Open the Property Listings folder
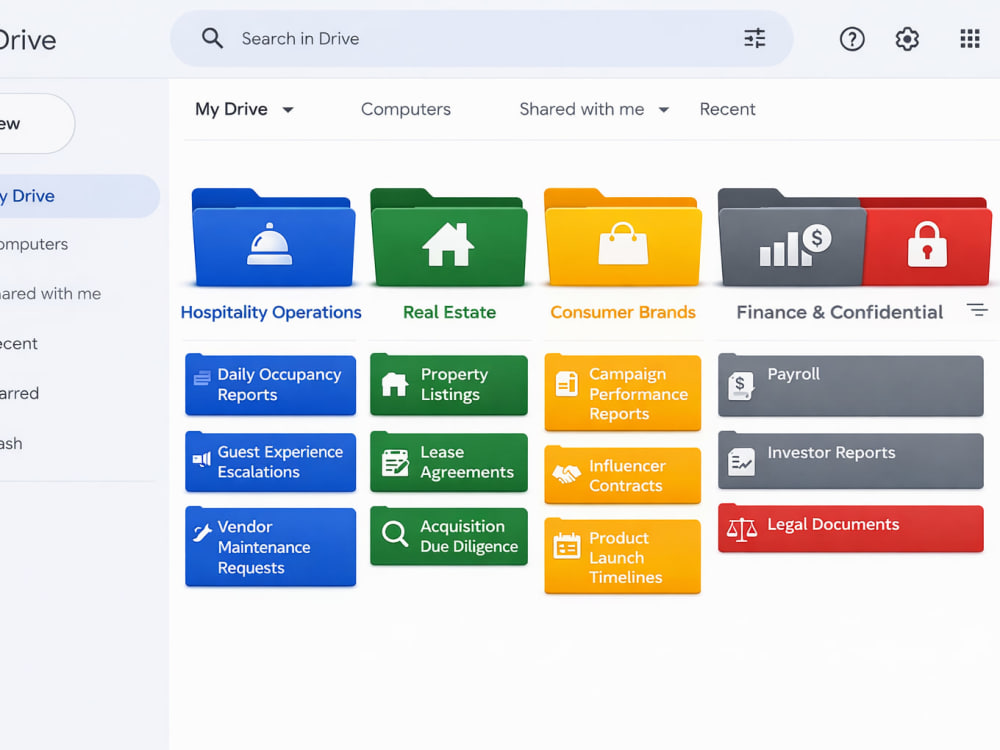The image size is (1000, 750). click(449, 385)
